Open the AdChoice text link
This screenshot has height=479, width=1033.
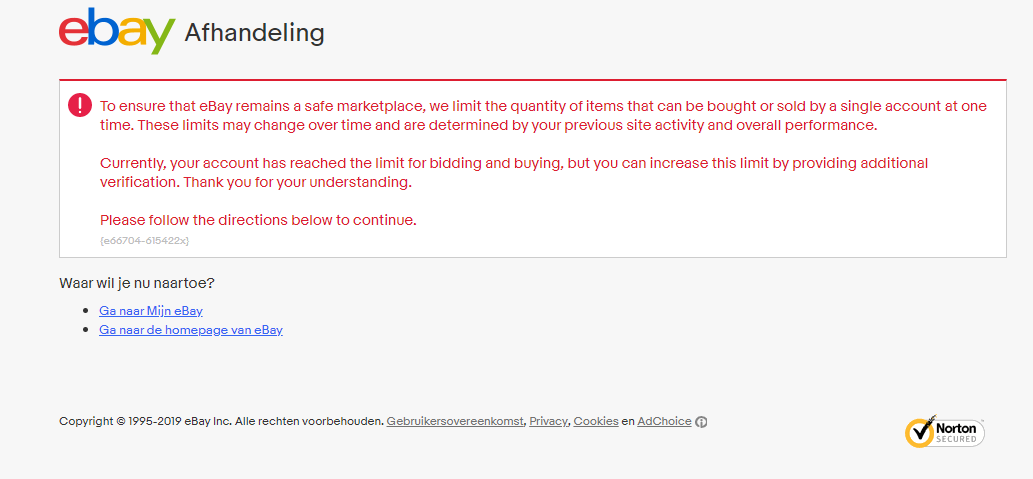[664, 421]
